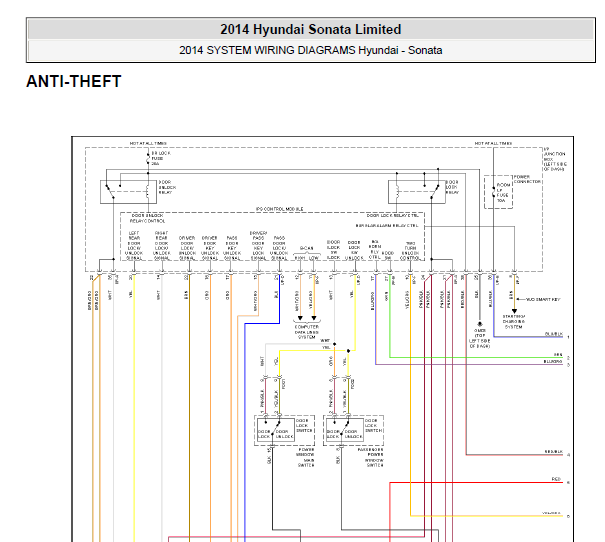The image size is (605, 542).
Task: Click "DRIVER DOOR KEY UNLOCK SIGNAL" pin label
Action: tap(210, 248)
